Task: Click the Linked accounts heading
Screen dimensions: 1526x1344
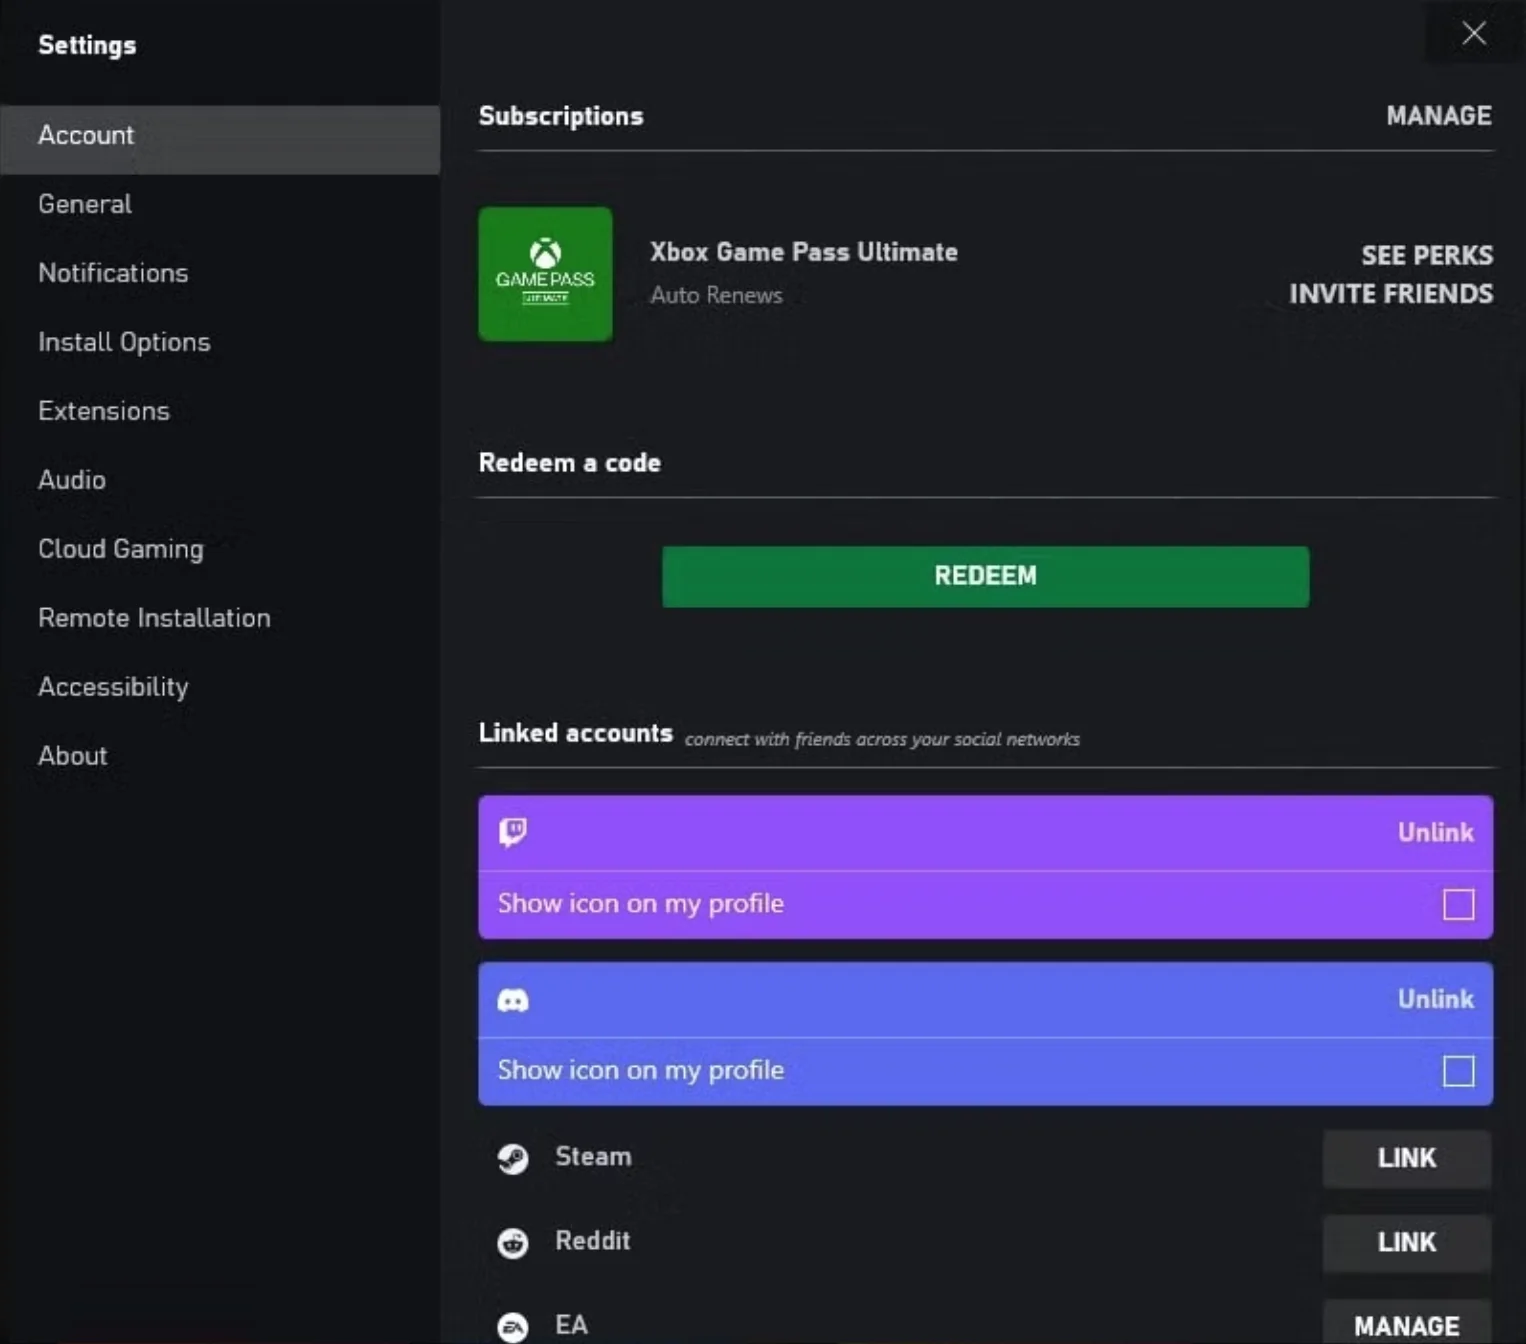Action: pos(576,733)
